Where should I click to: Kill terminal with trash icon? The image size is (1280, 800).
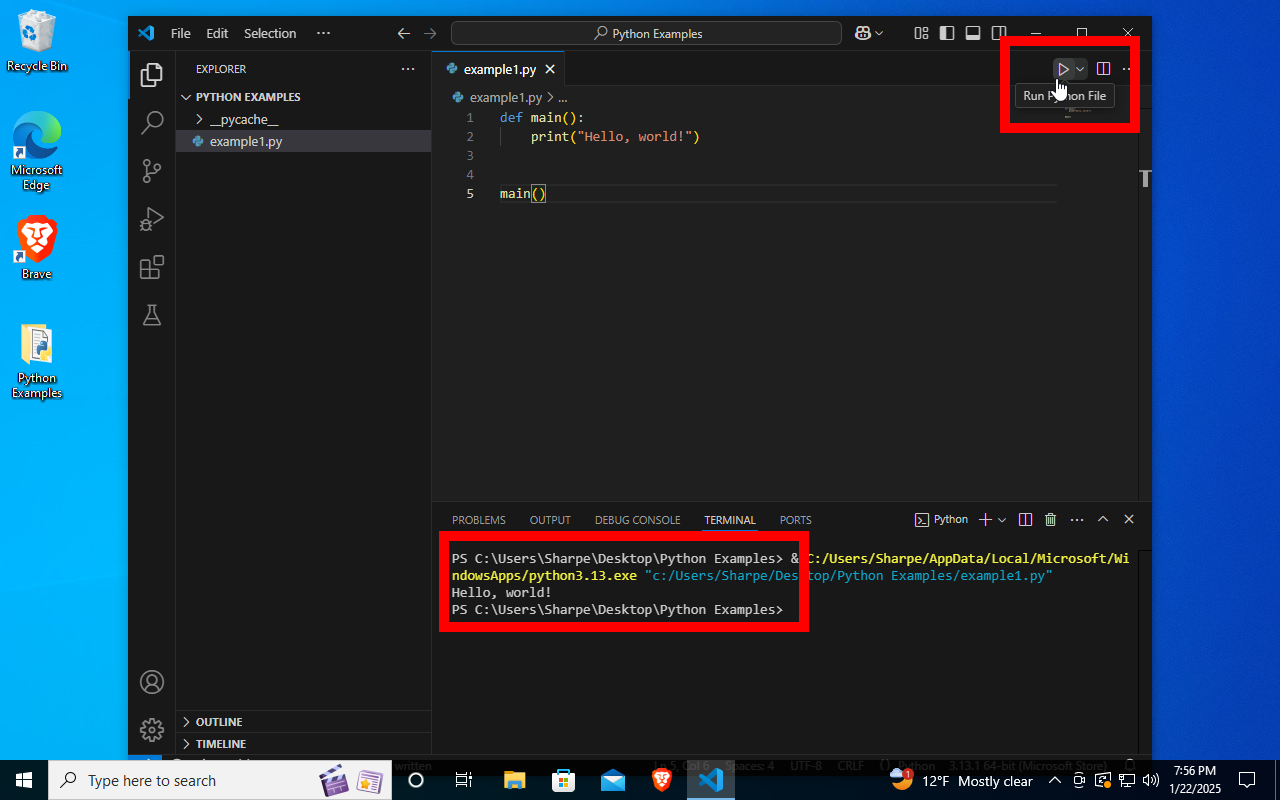tap(1050, 520)
